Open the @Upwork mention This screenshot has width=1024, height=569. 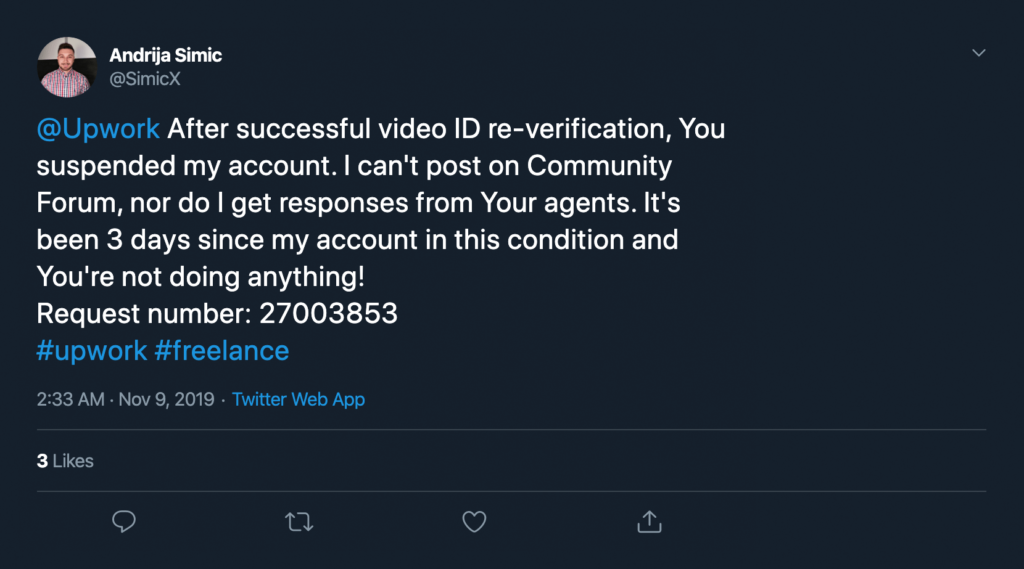click(x=98, y=129)
